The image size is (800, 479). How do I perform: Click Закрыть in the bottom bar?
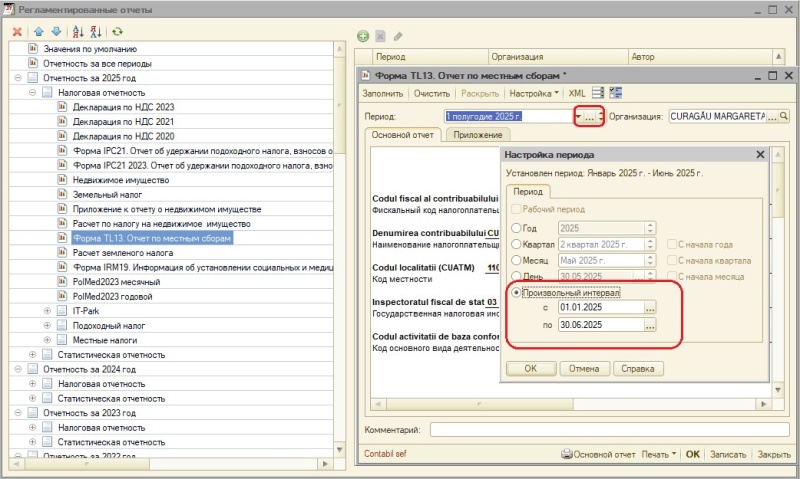774,454
